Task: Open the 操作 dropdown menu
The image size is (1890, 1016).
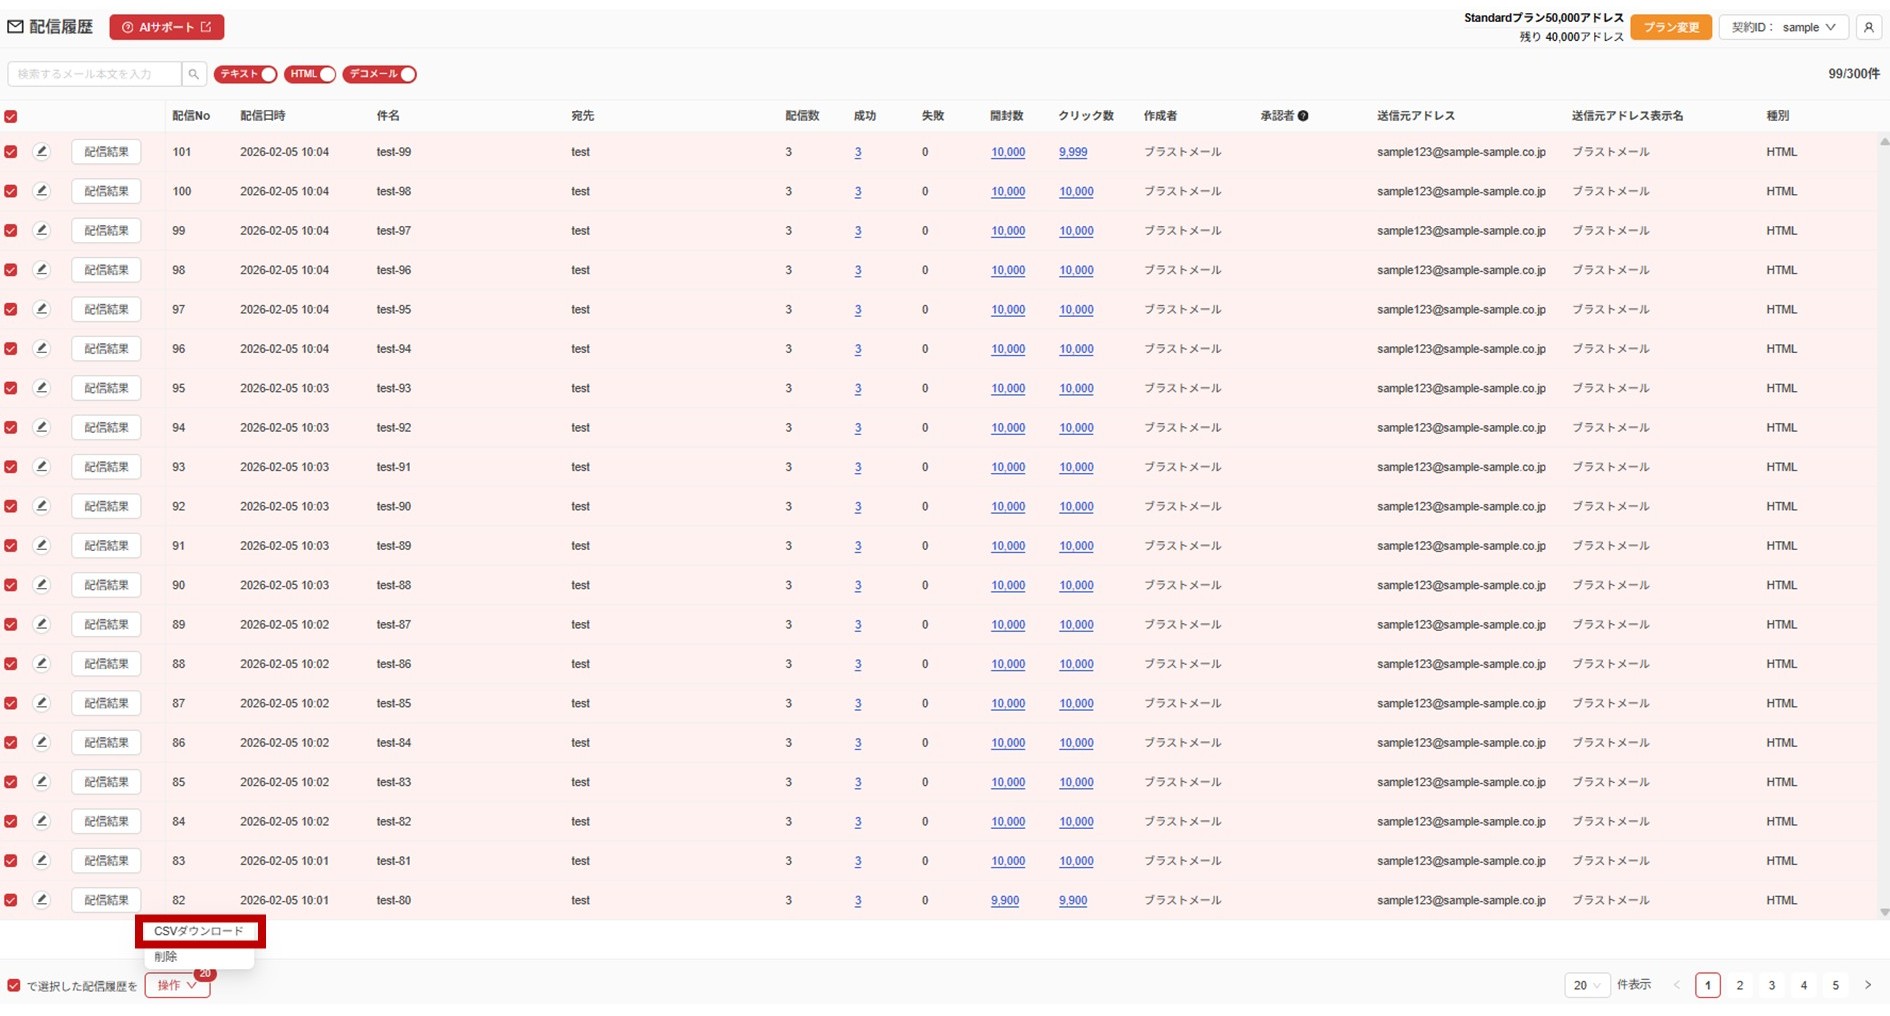Action: (x=177, y=985)
